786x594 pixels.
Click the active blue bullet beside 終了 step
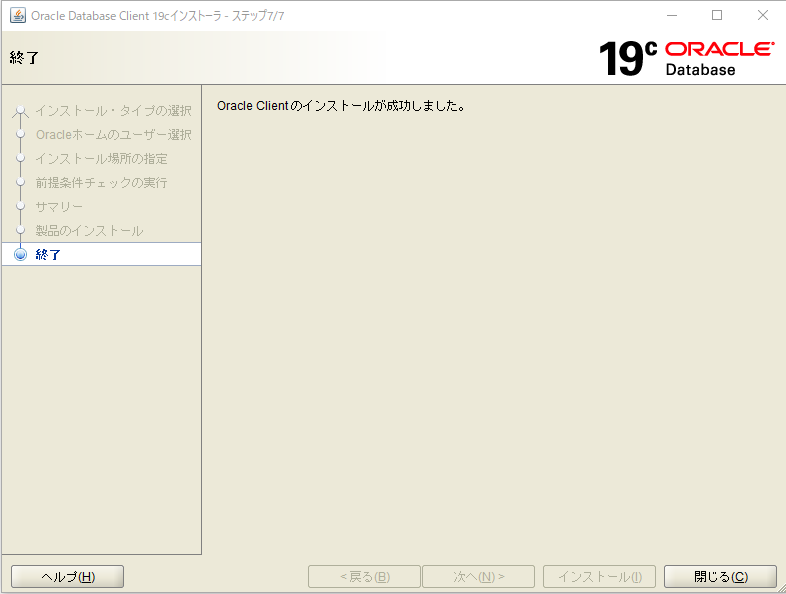tap(20, 255)
